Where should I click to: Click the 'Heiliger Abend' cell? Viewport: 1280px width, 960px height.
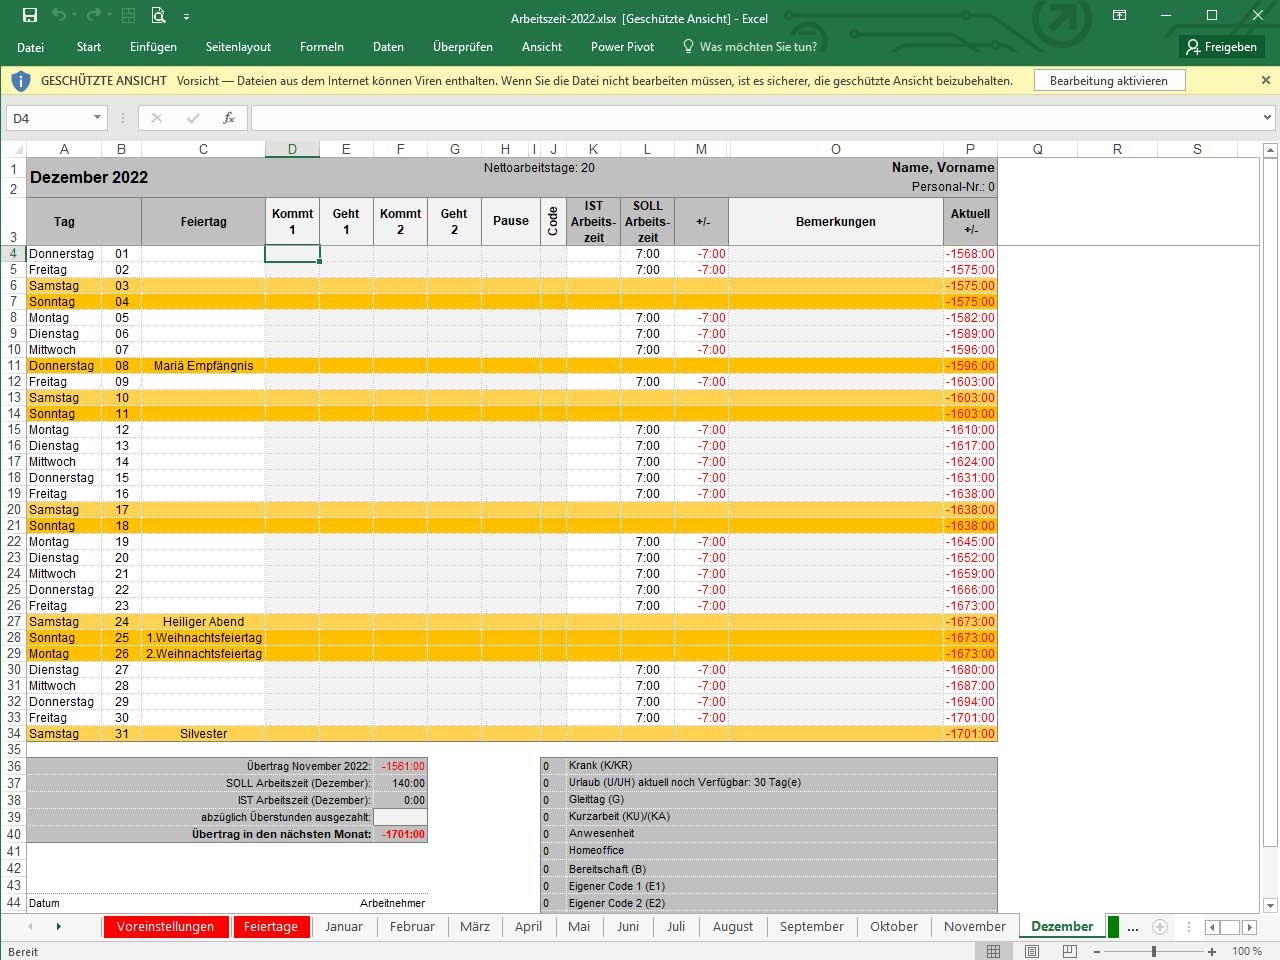pos(203,622)
